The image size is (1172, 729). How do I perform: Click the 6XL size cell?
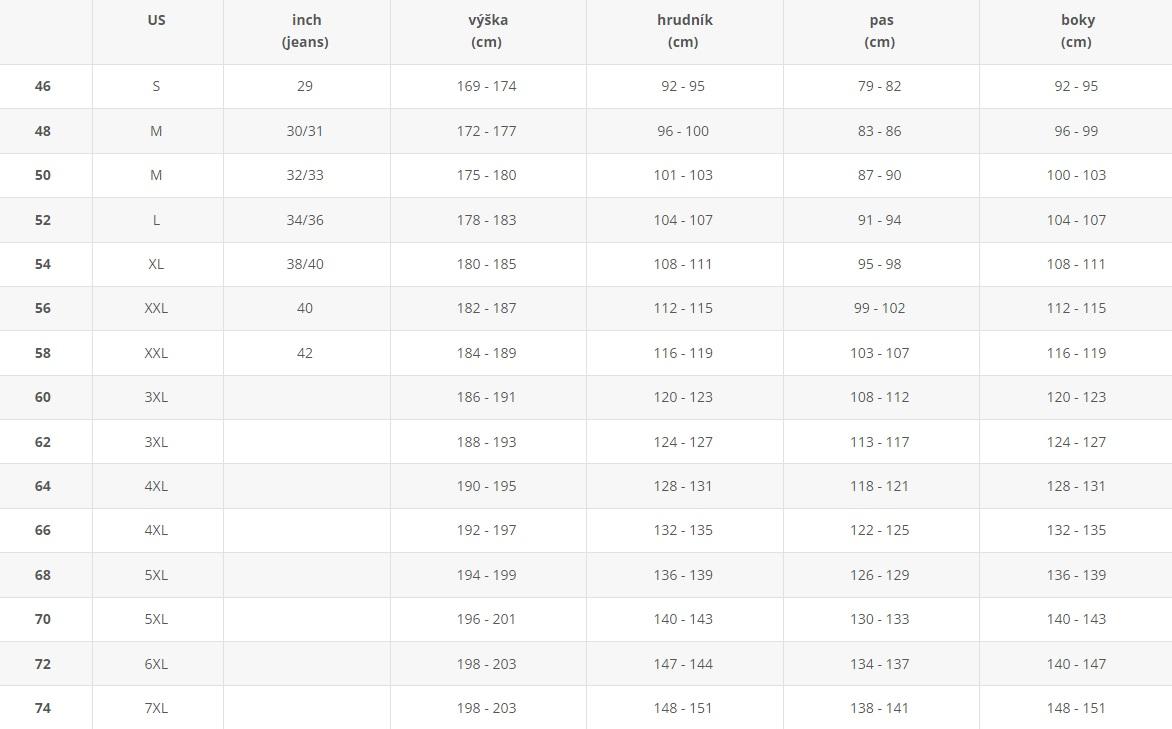(x=156, y=664)
